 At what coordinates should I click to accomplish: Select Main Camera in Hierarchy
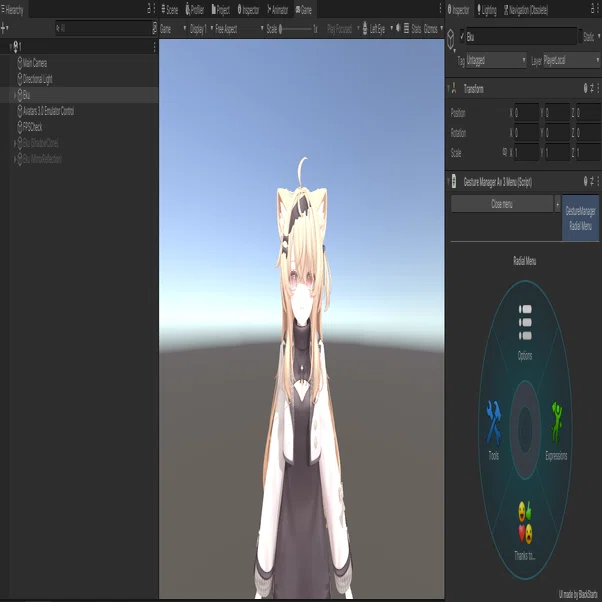click(35, 63)
